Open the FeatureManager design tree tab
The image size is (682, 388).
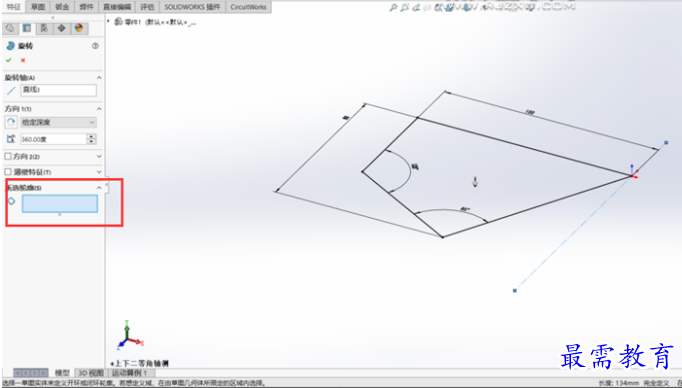click(10, 28)
